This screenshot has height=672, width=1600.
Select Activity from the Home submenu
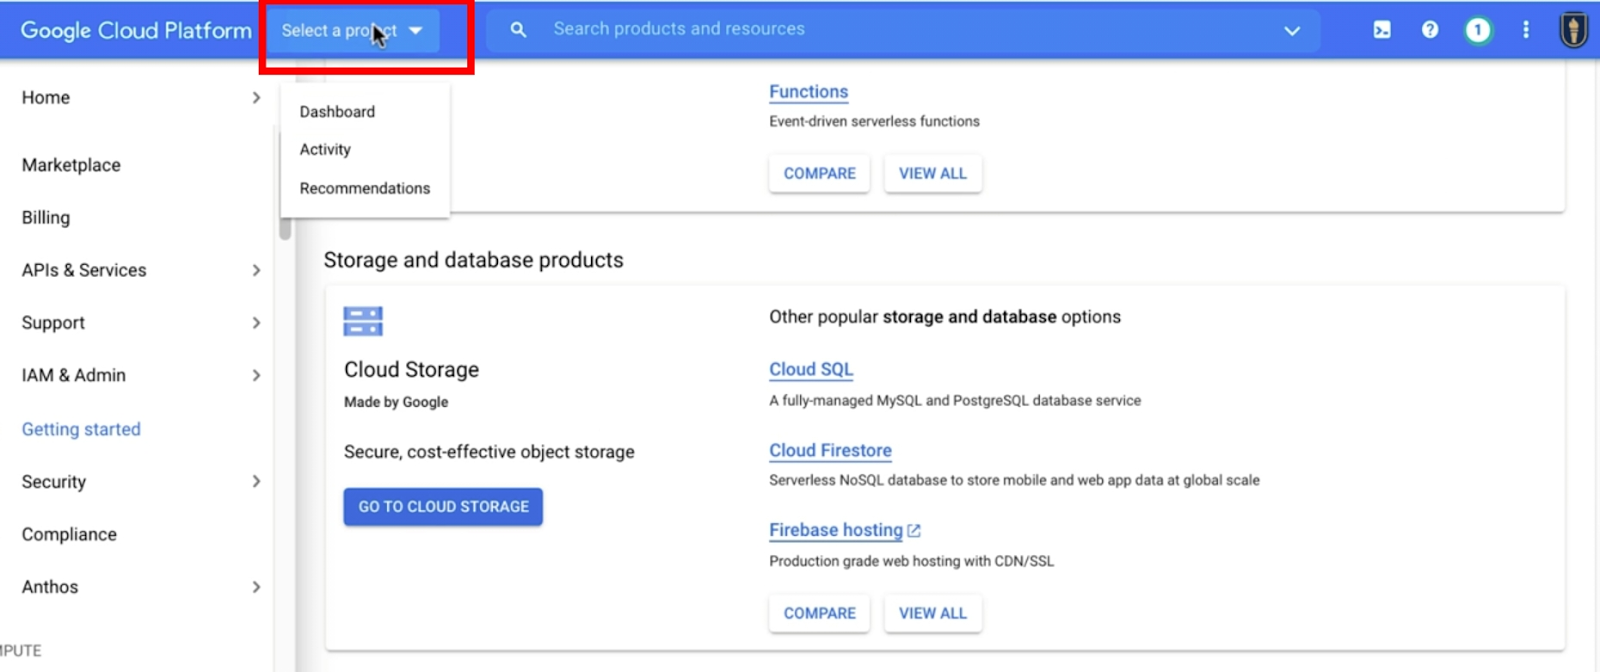click(325, 149)
